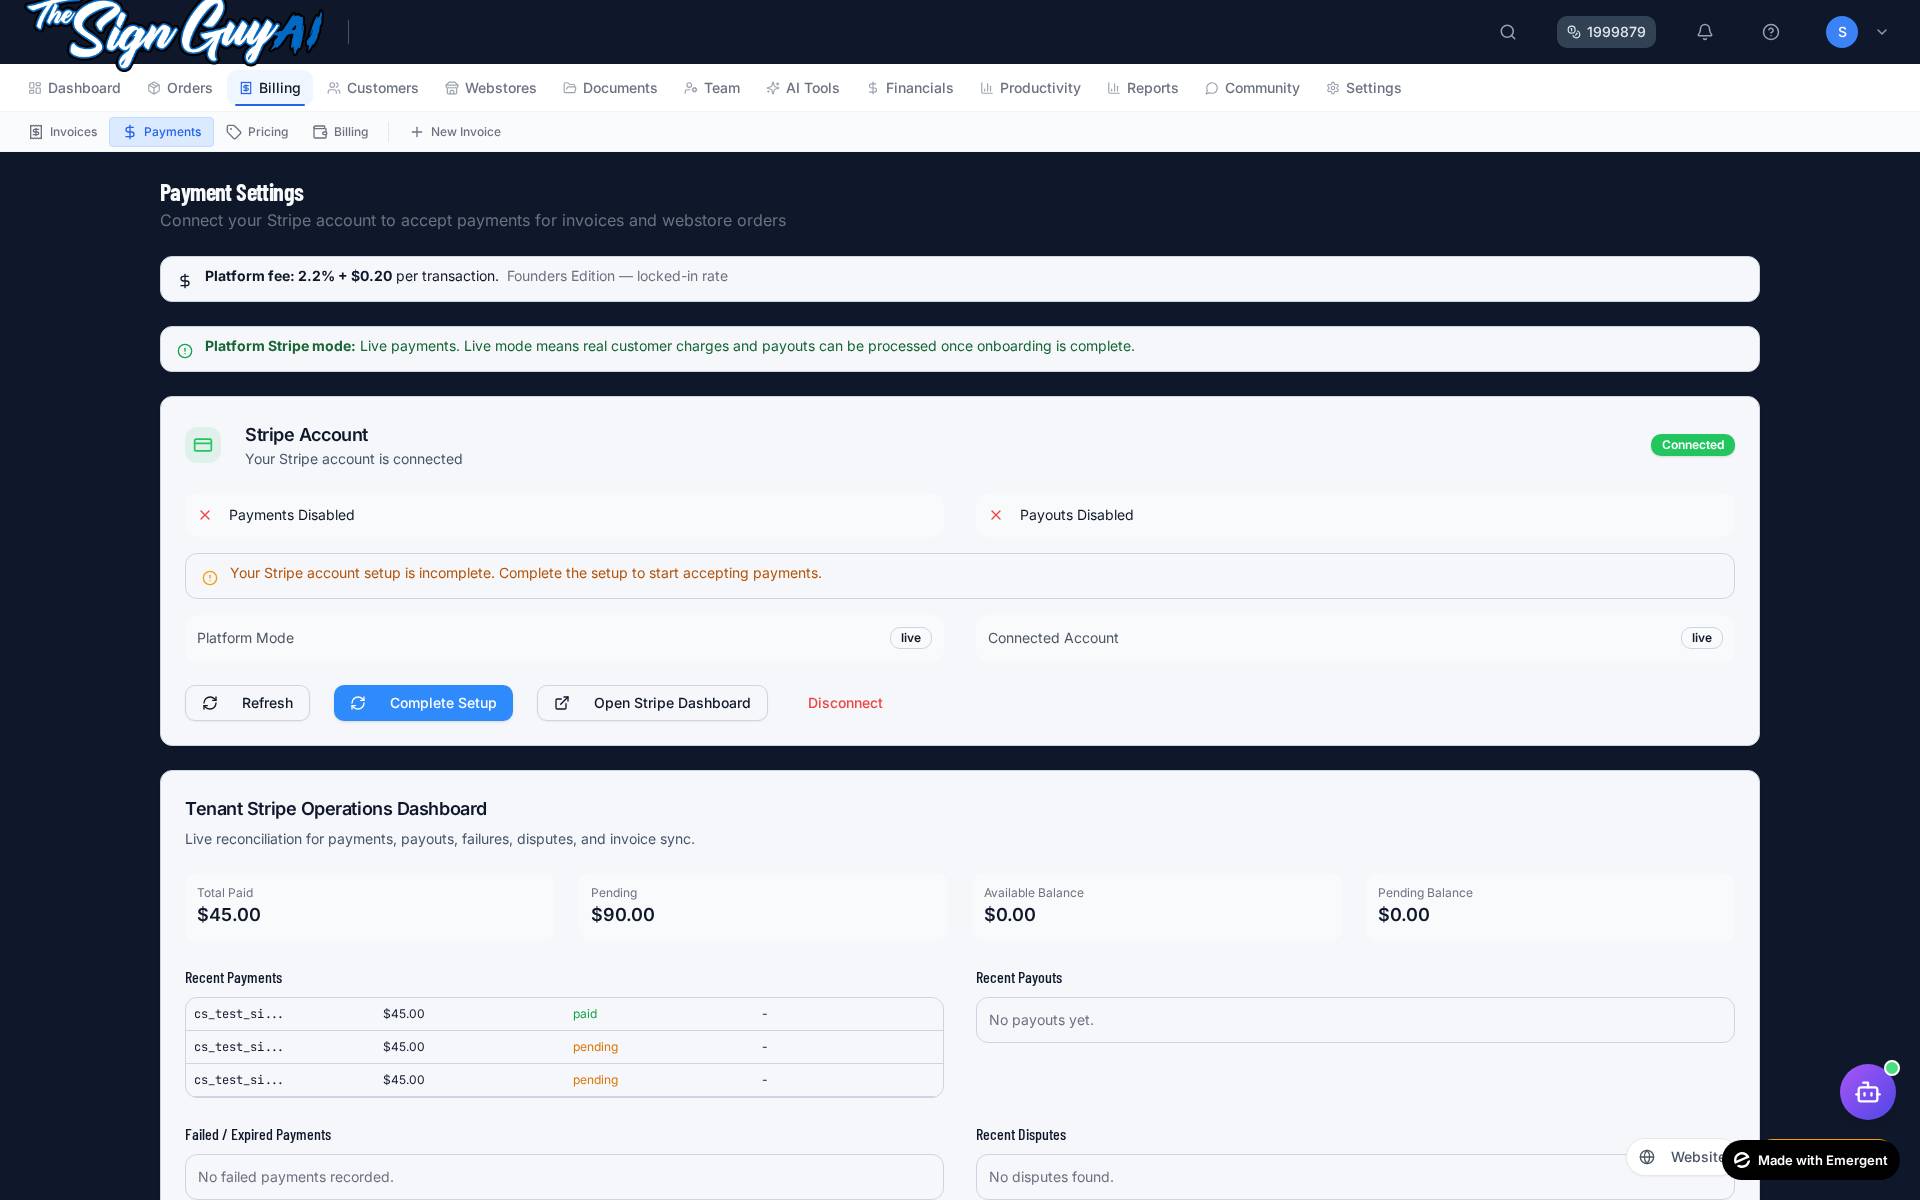Screen dimensions: 1920x1200
Task: Click the Pending $90.00 card
Action: pos(763,906)
